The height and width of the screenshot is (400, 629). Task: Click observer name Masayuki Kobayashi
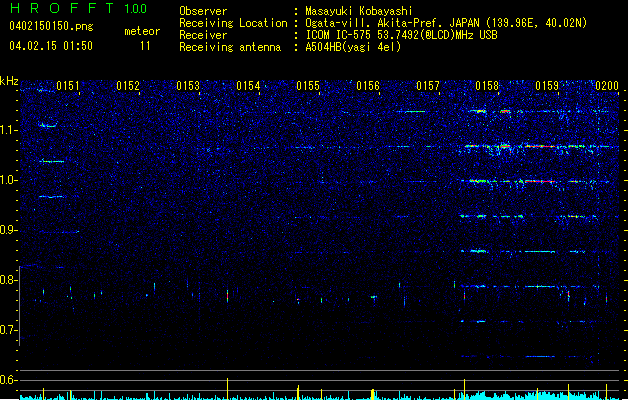(x=359, y=11)
